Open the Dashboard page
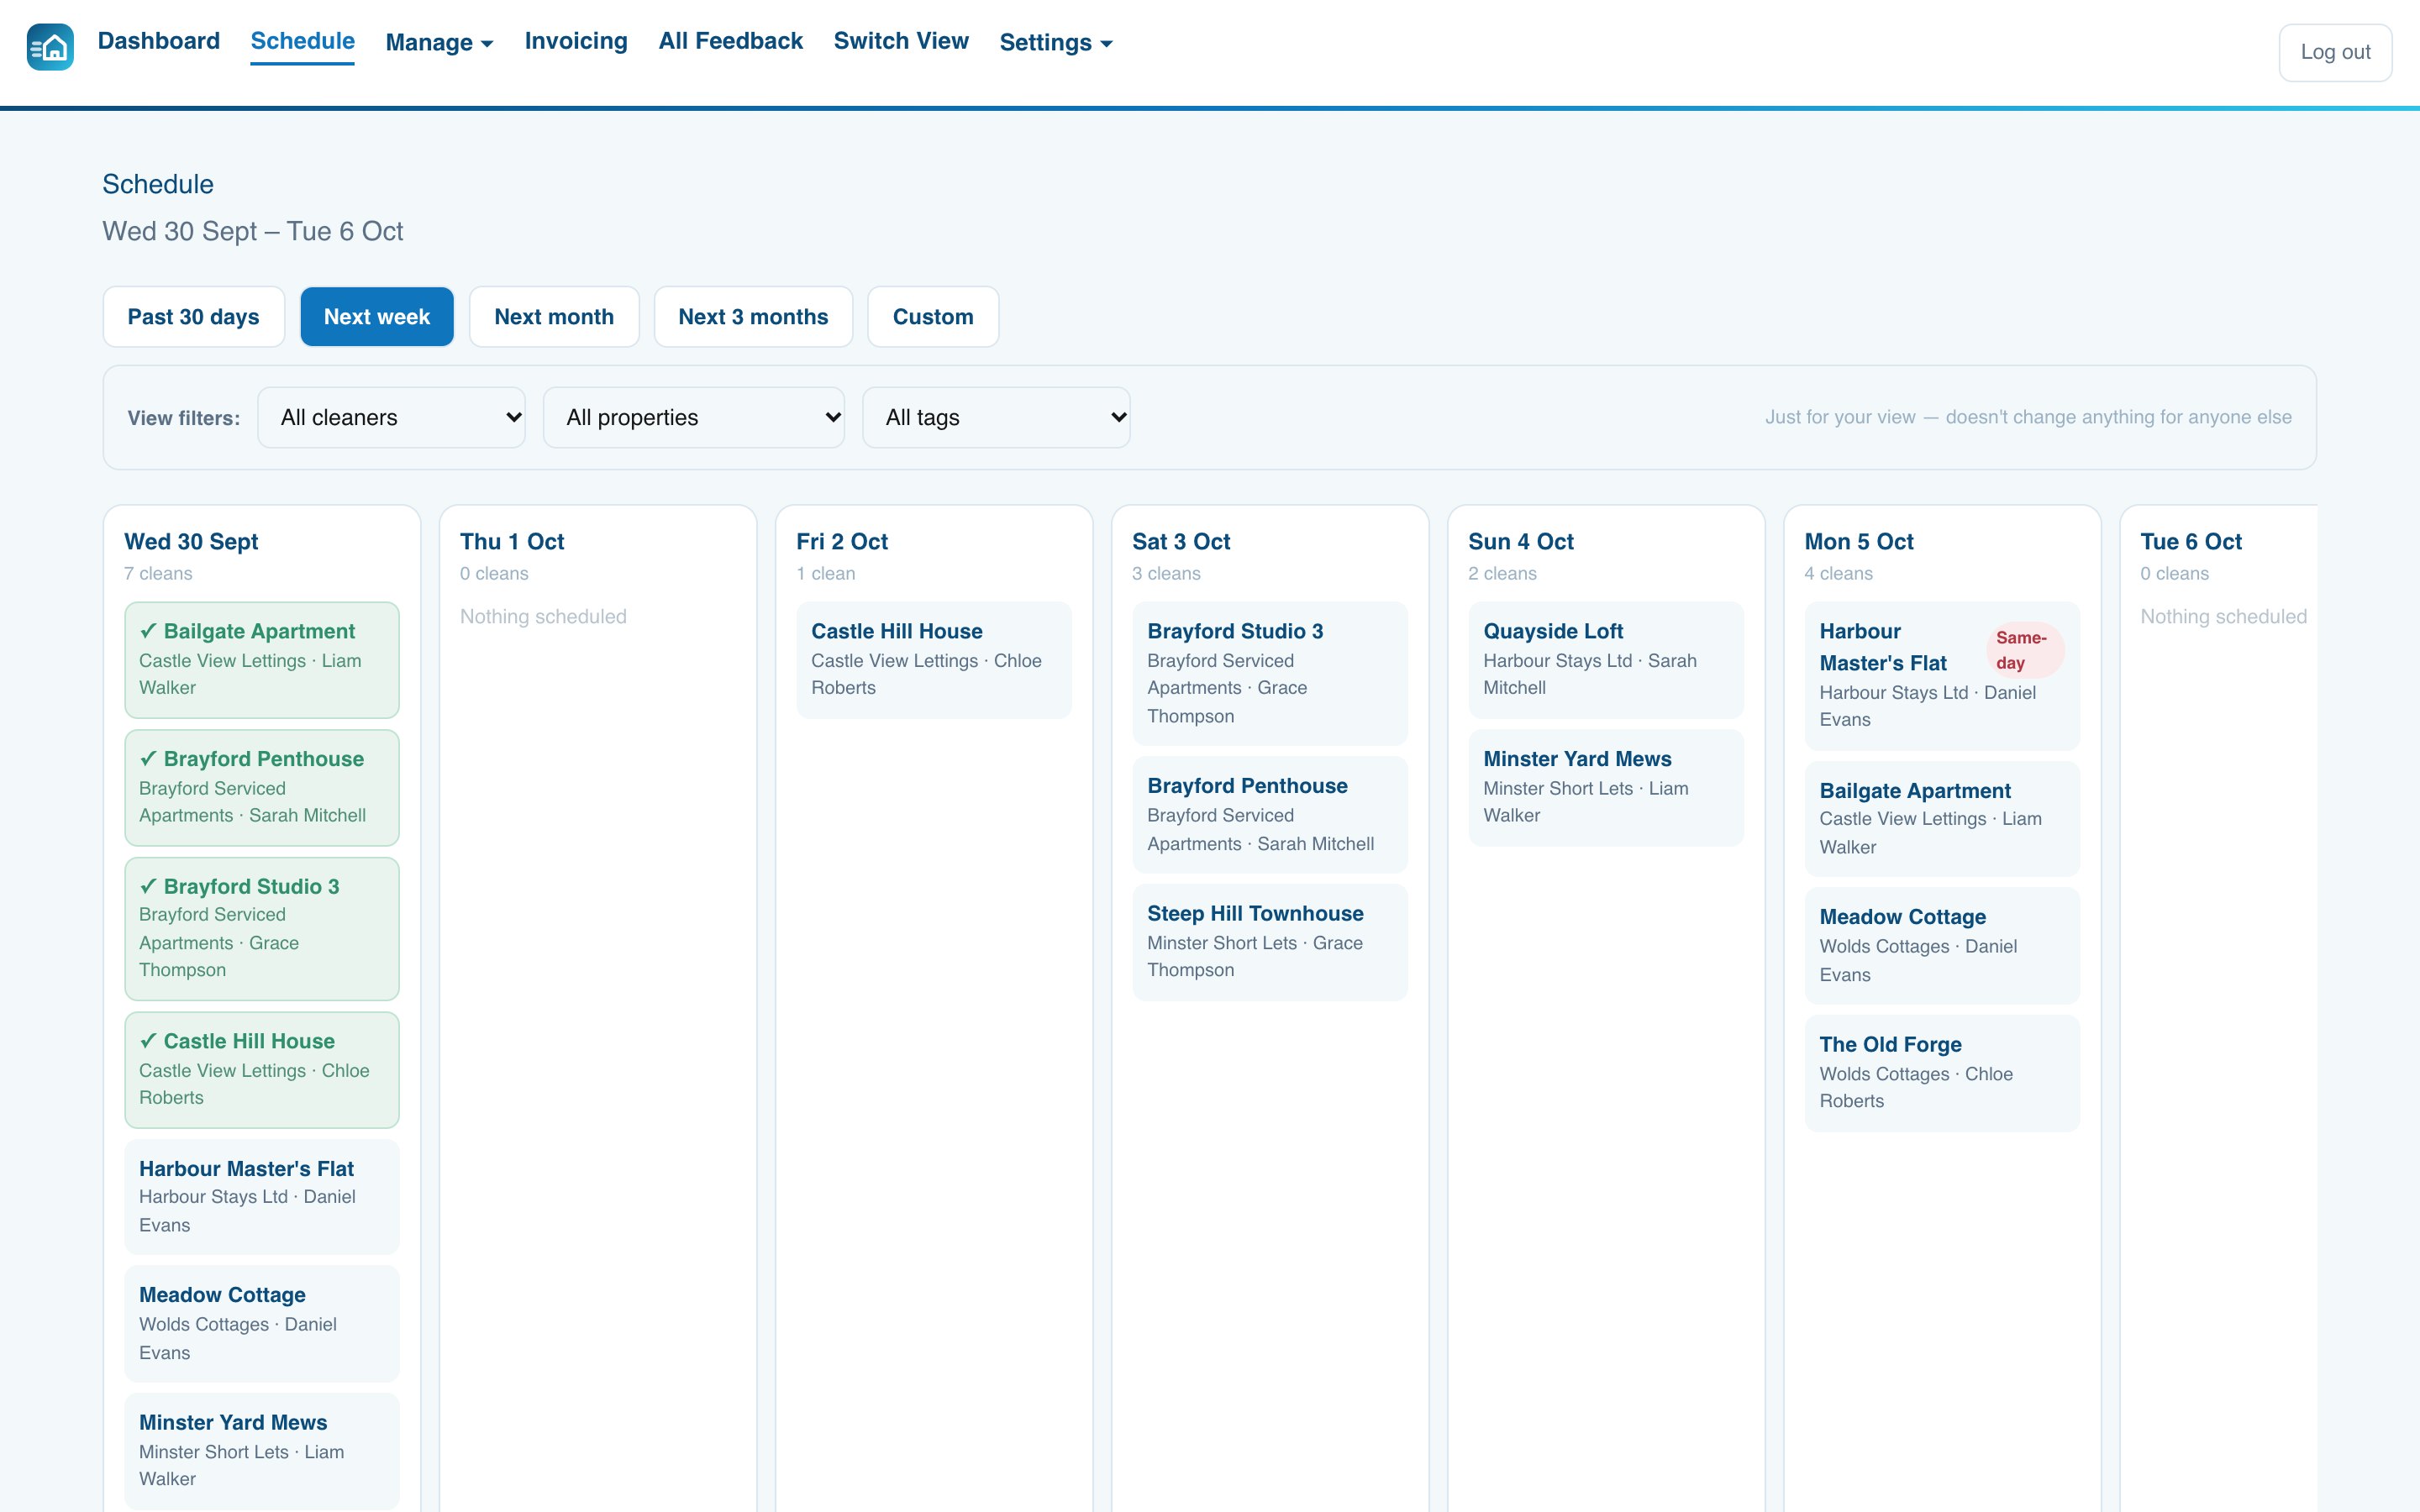Screen dimensions: 2420x1512 pos(158,41)
